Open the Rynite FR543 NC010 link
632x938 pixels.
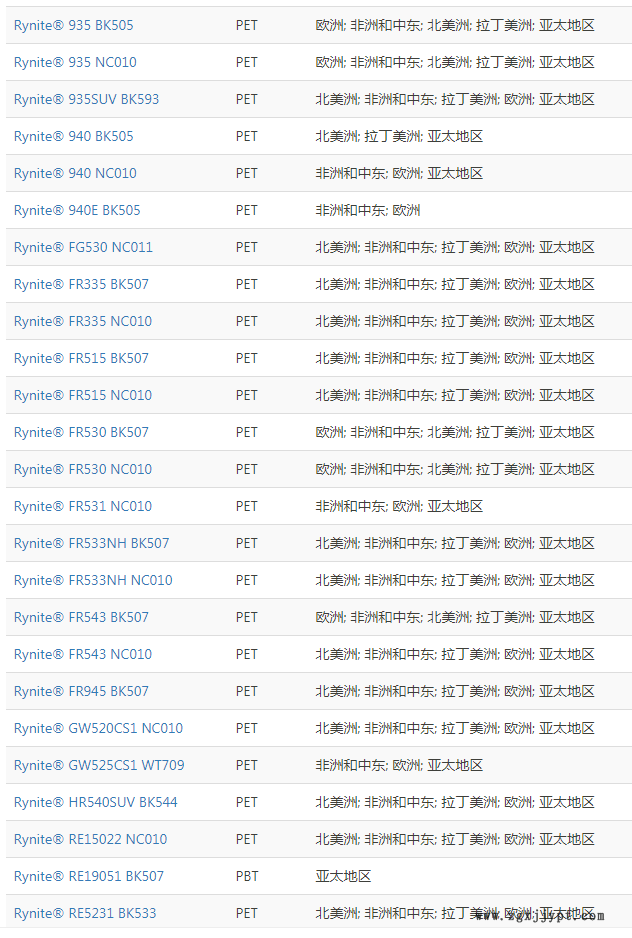tap(83, 654)
